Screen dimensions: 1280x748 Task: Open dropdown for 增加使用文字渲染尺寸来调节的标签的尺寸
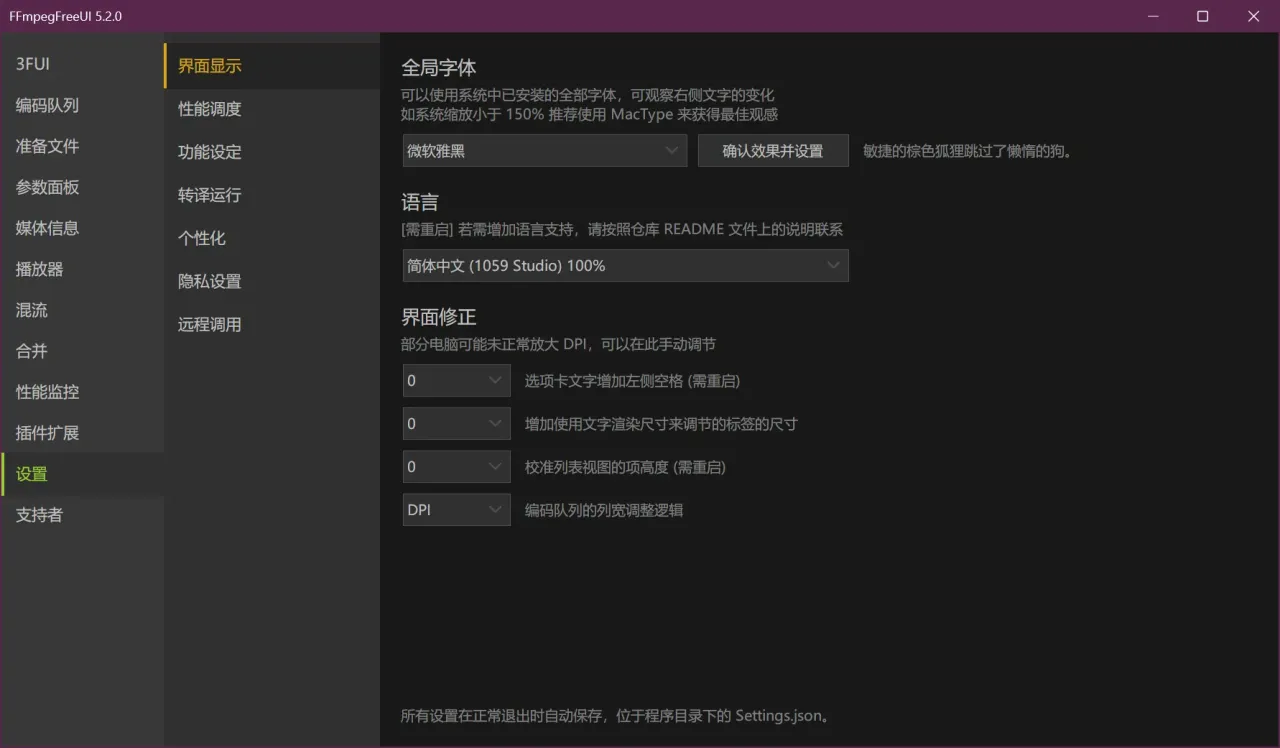tap(456, 424)
